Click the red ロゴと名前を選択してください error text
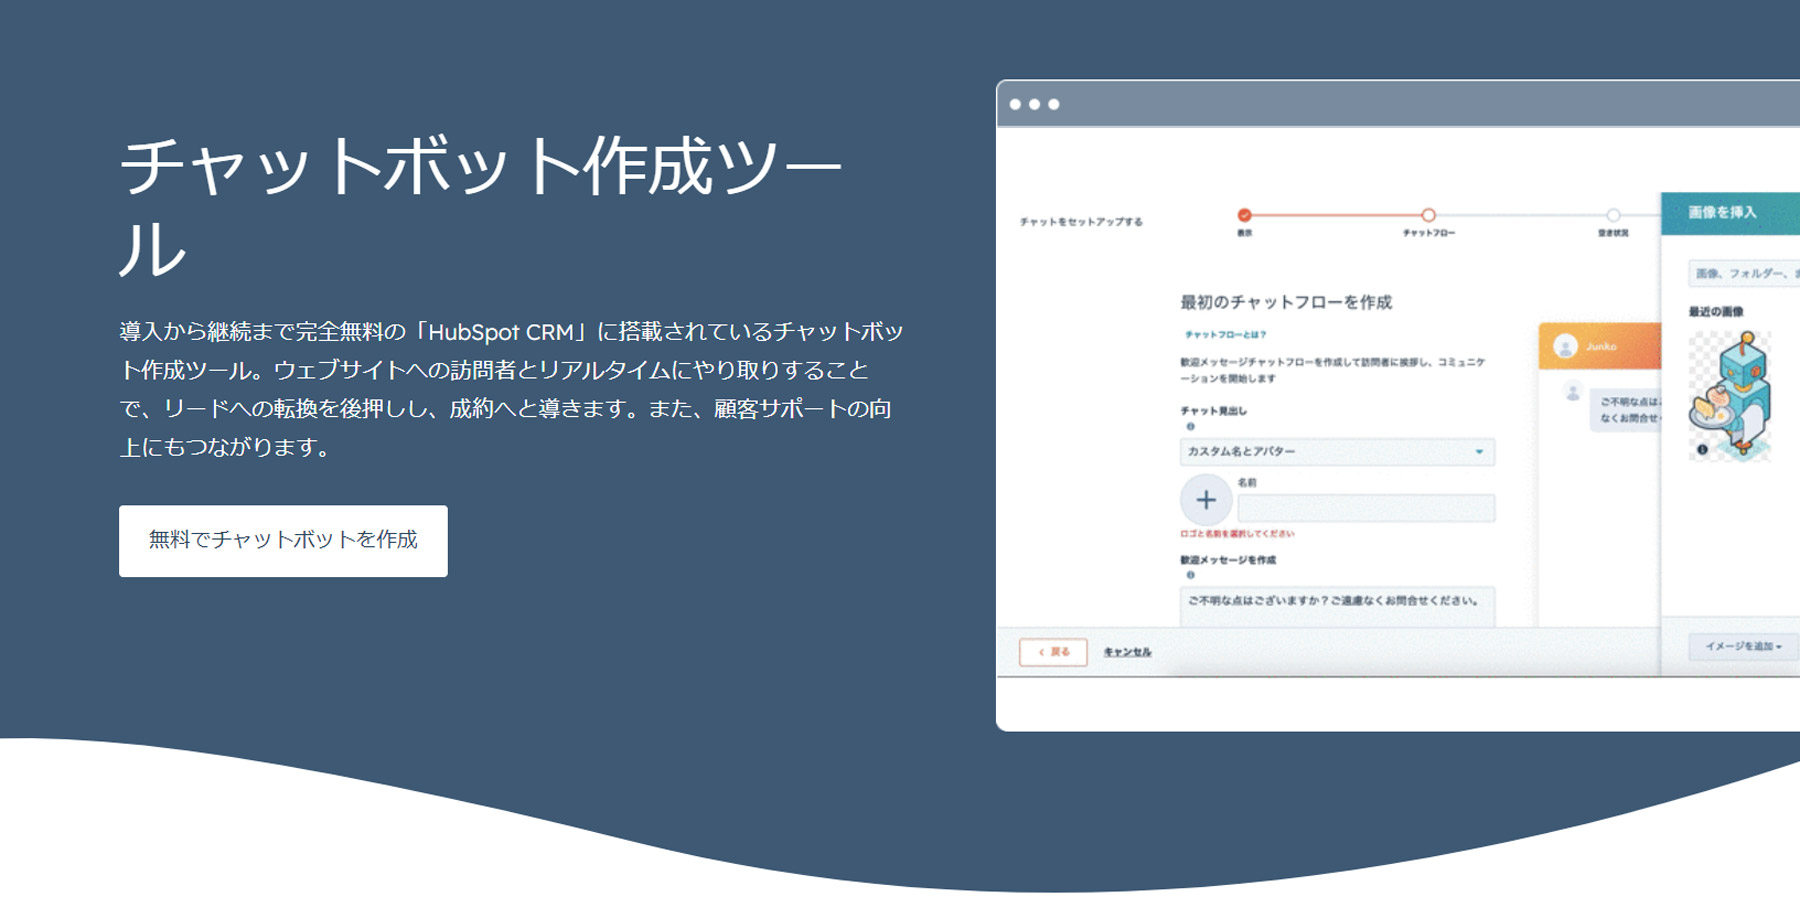 click(1237, 534)
